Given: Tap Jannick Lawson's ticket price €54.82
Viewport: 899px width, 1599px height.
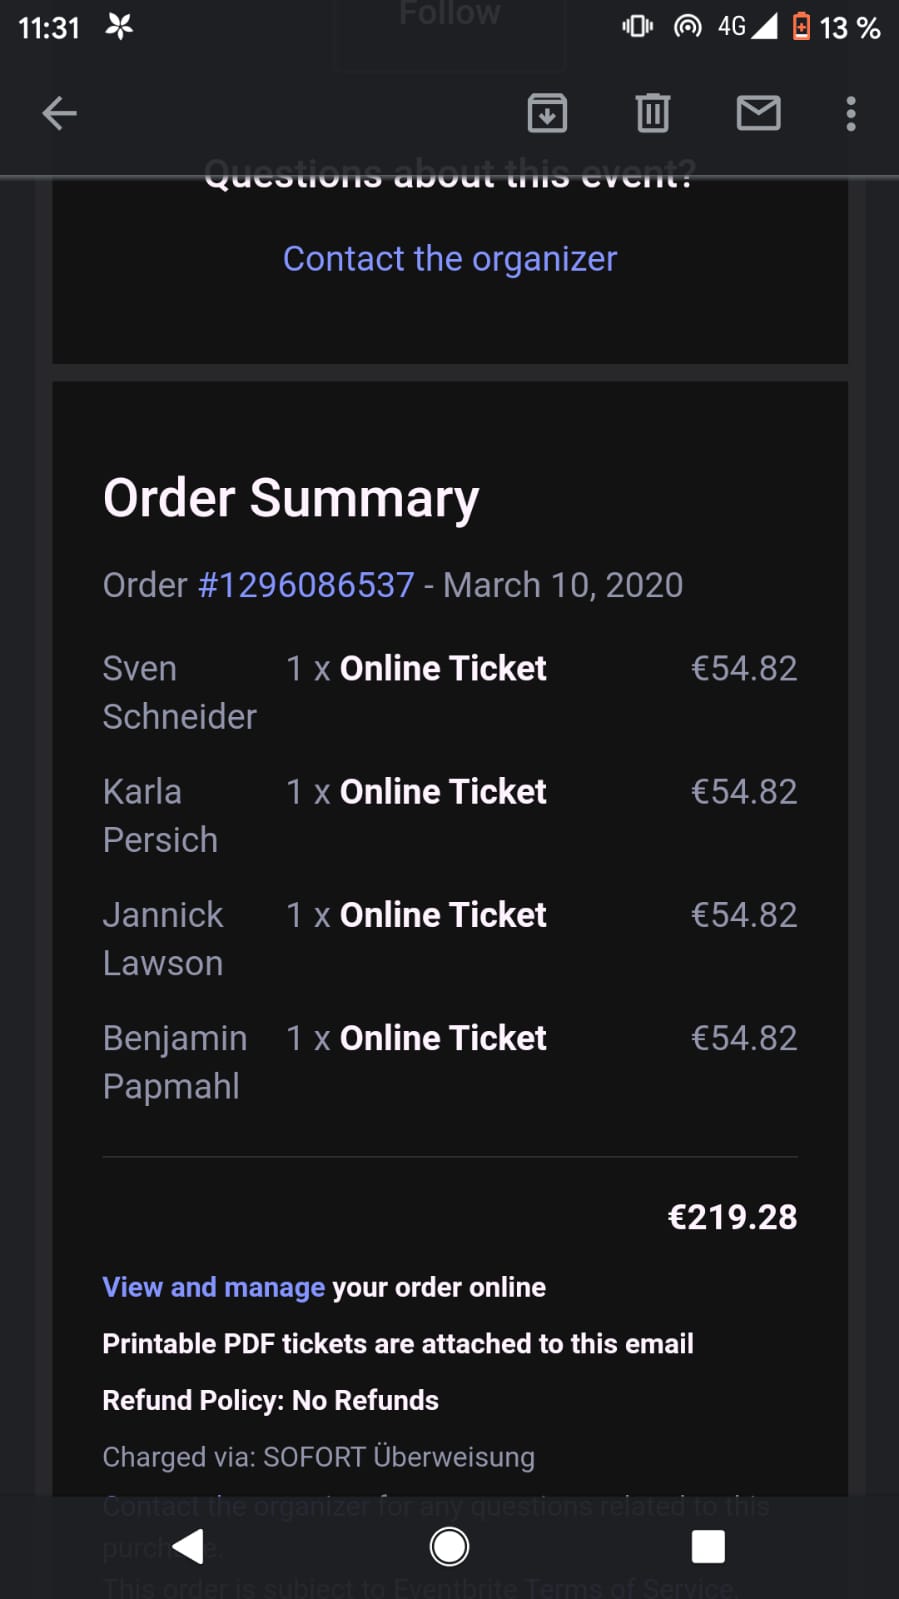Looking at the screenshot, I should 744,915.
